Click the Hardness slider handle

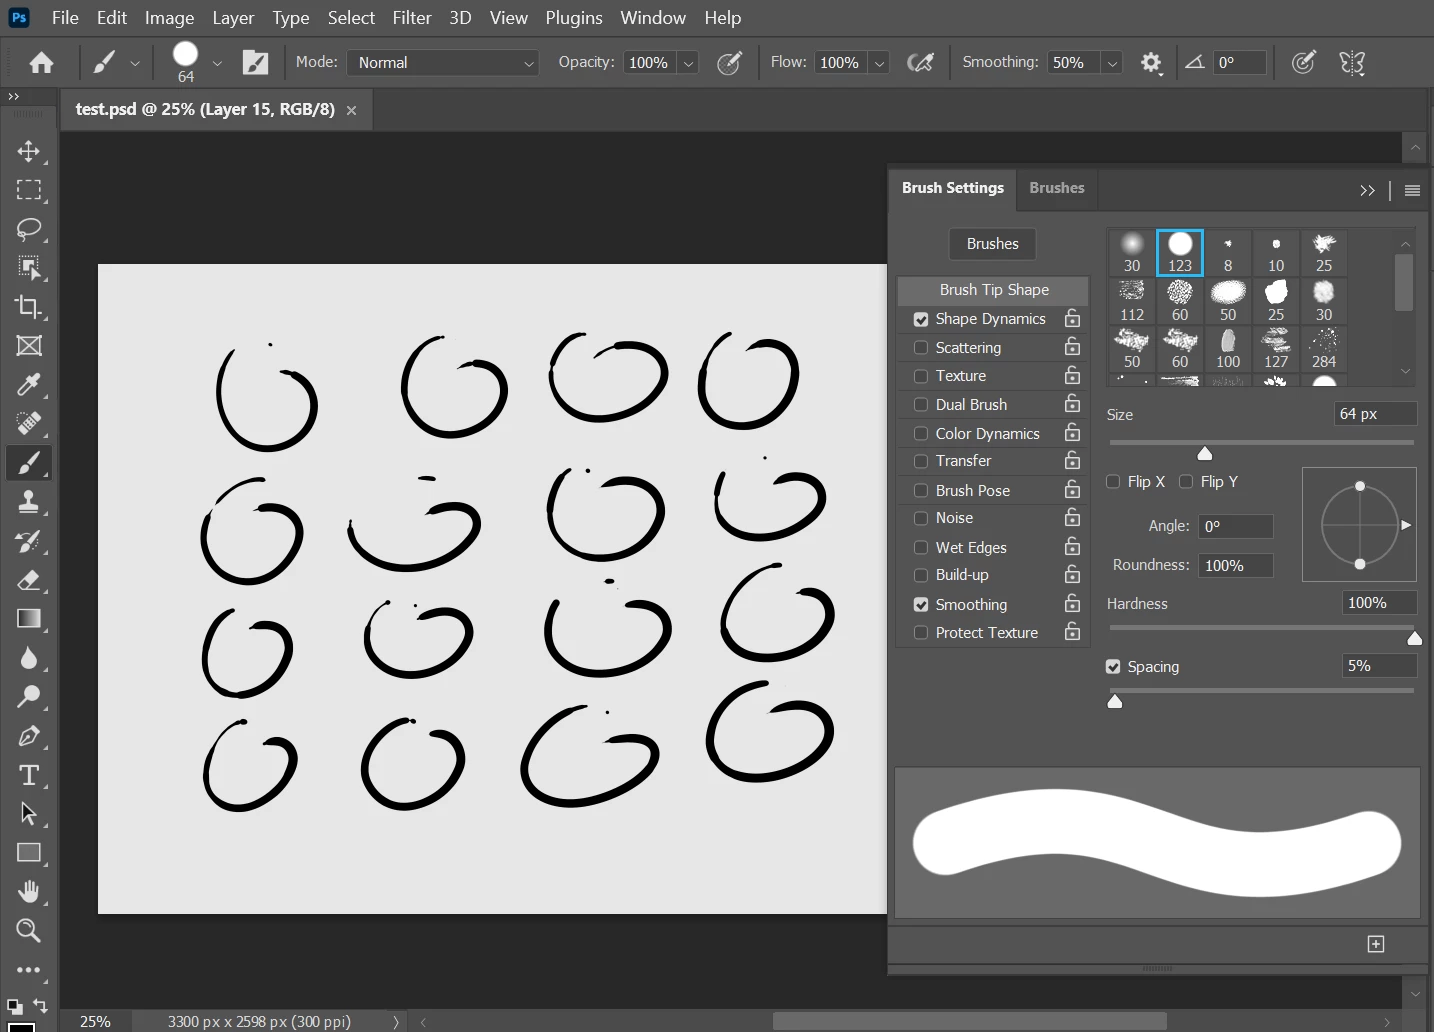tap(1414, 638)
